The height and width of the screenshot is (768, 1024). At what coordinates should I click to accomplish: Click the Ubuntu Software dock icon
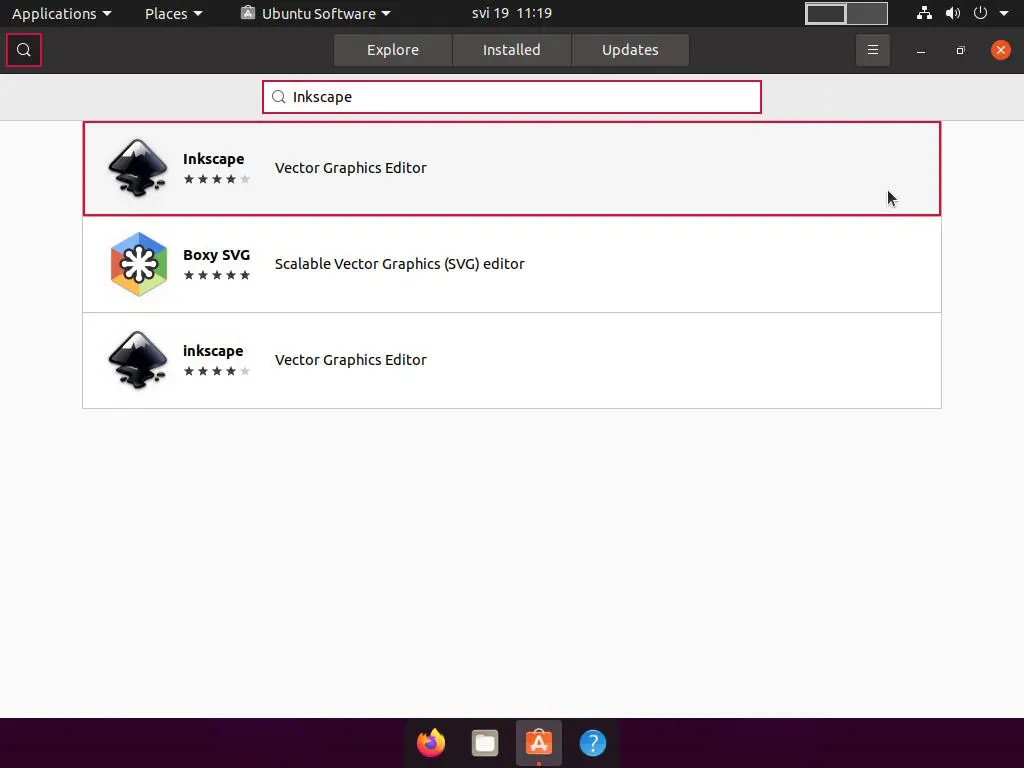click(539, 743)
